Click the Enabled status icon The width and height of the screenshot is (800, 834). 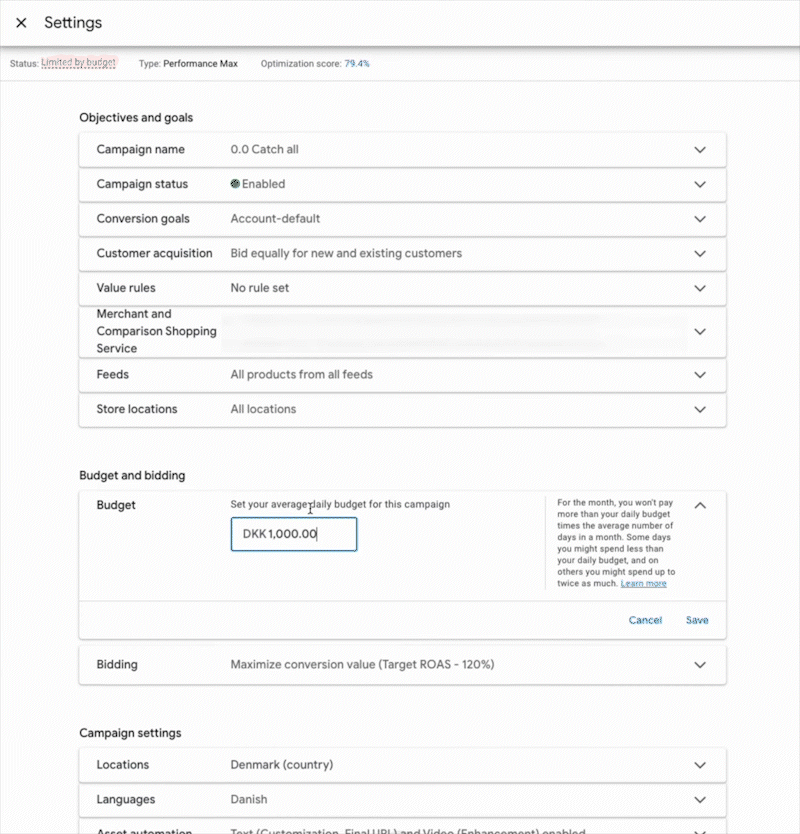tap(236, 184)
